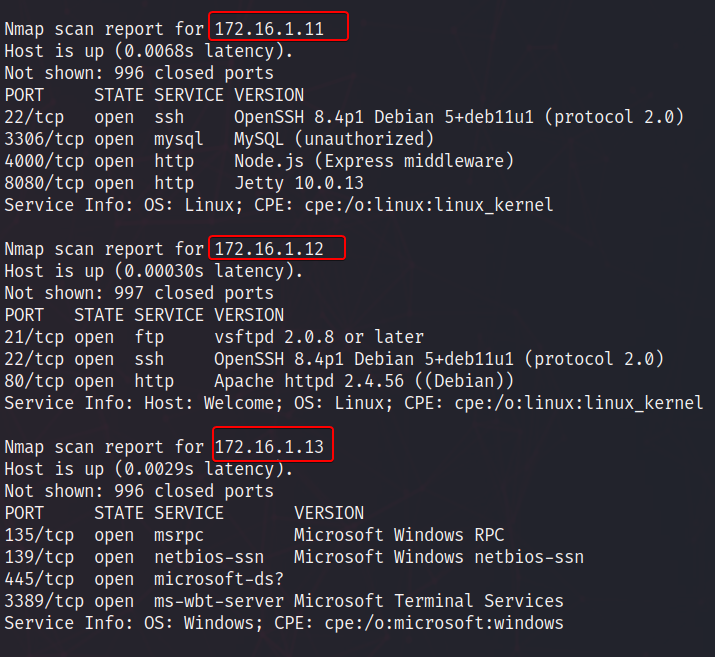Click the highlighted IP address 172.16.1.13

pos(272,446)
